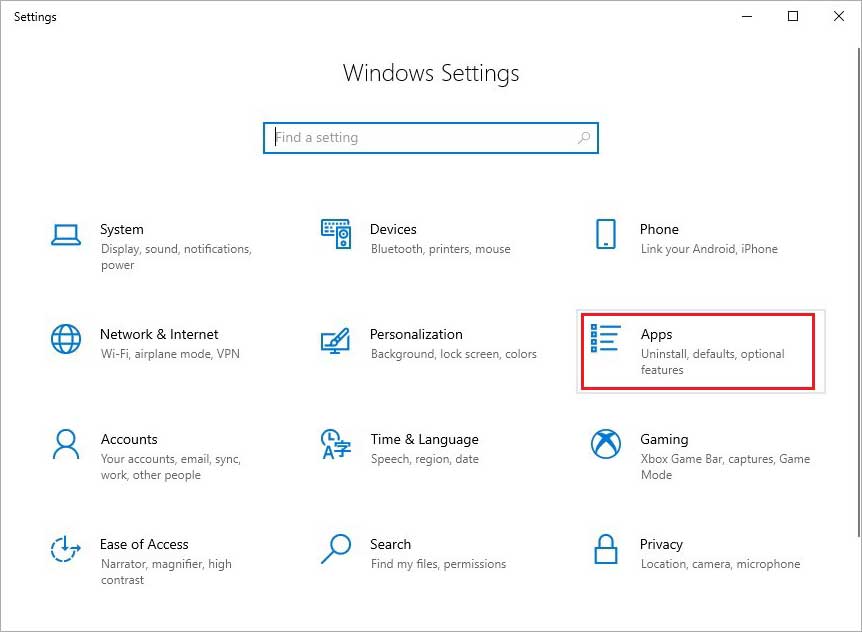This screenshot has height=632, width=862.
Task: Open Apps settings title
Action: [656, 334]
